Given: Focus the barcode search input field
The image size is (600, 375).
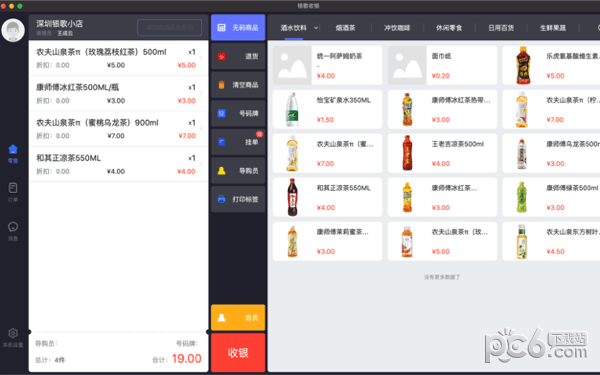Looking at the screenshot, I should [x=170, y=28].
